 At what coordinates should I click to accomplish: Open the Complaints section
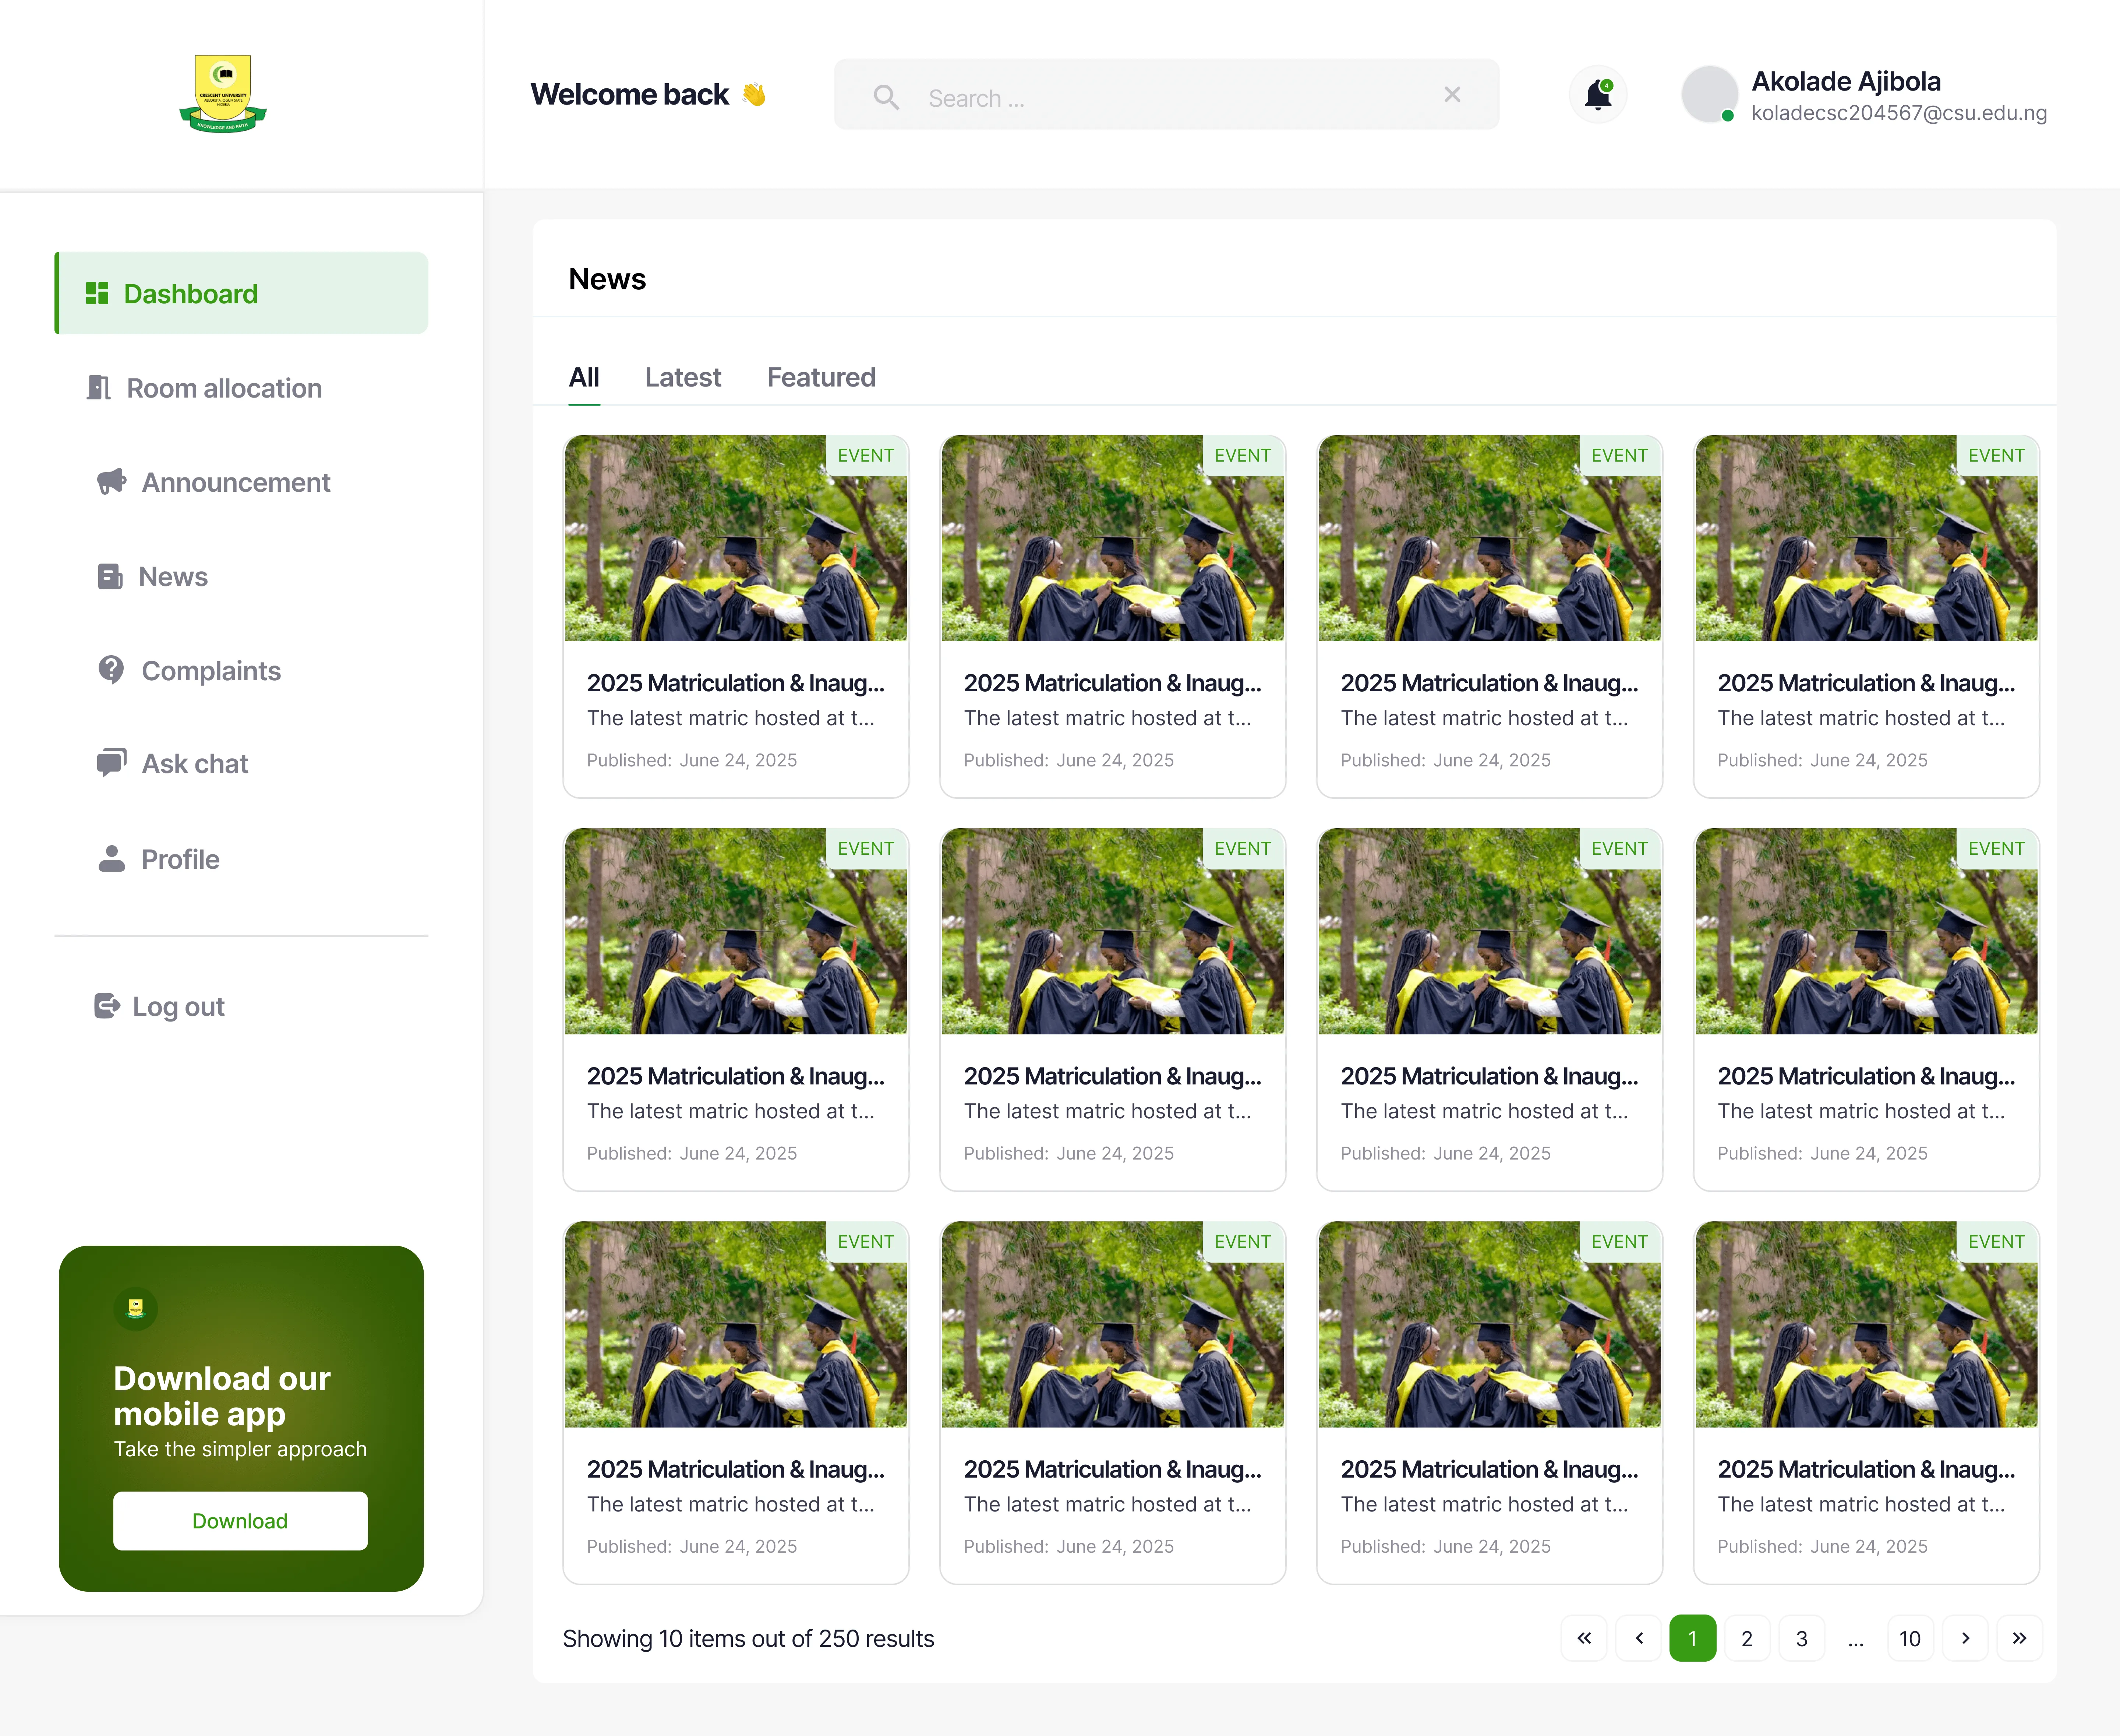pyautogui.click(x=210, y=671)
